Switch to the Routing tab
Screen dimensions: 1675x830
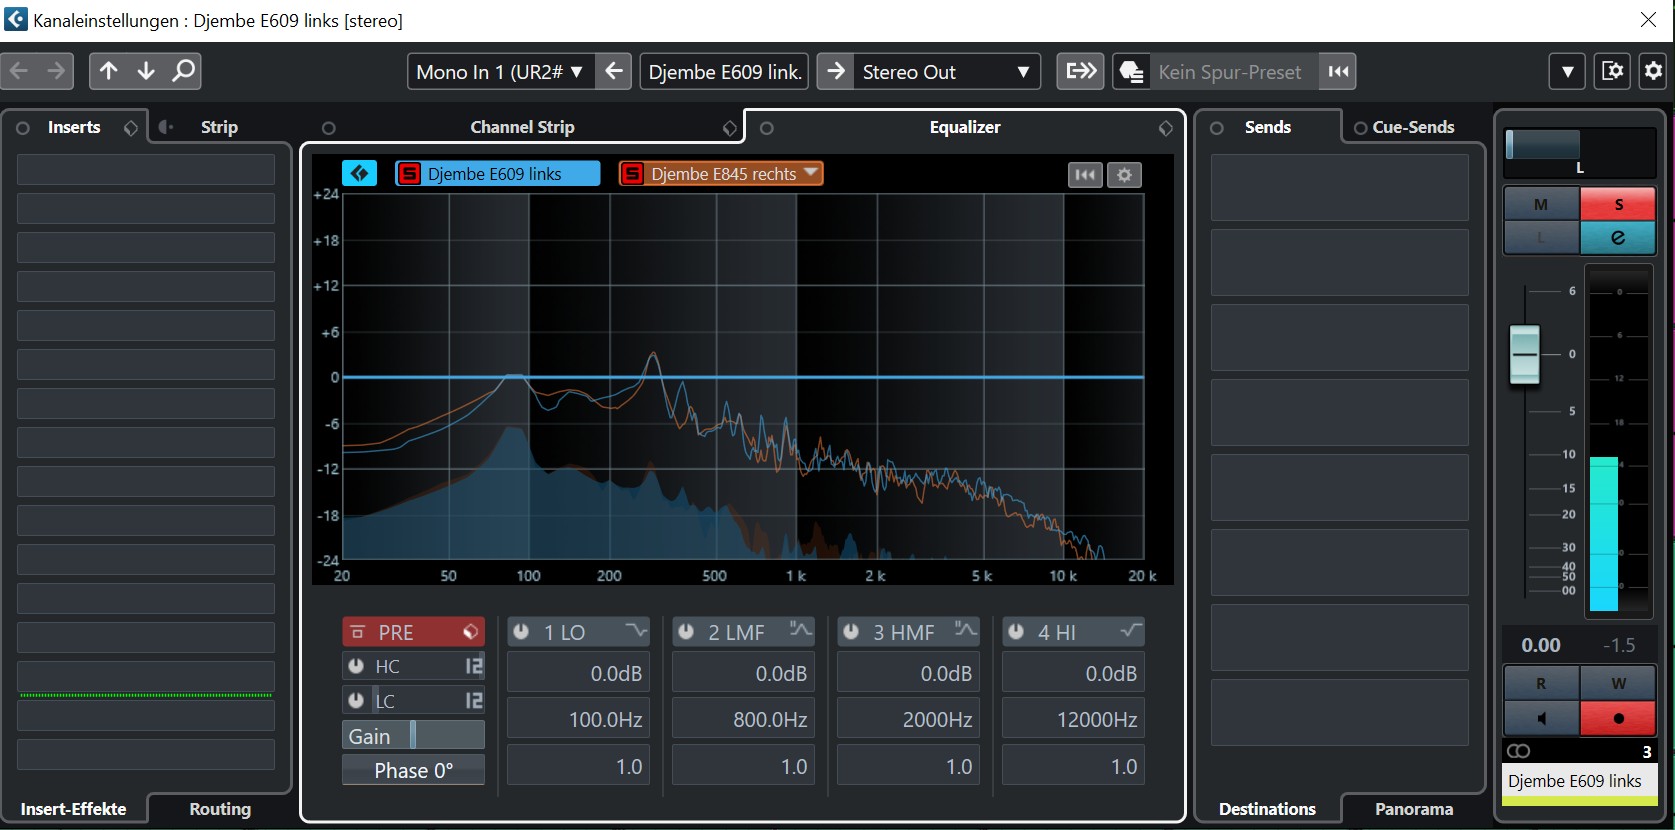tap(220, 809)
